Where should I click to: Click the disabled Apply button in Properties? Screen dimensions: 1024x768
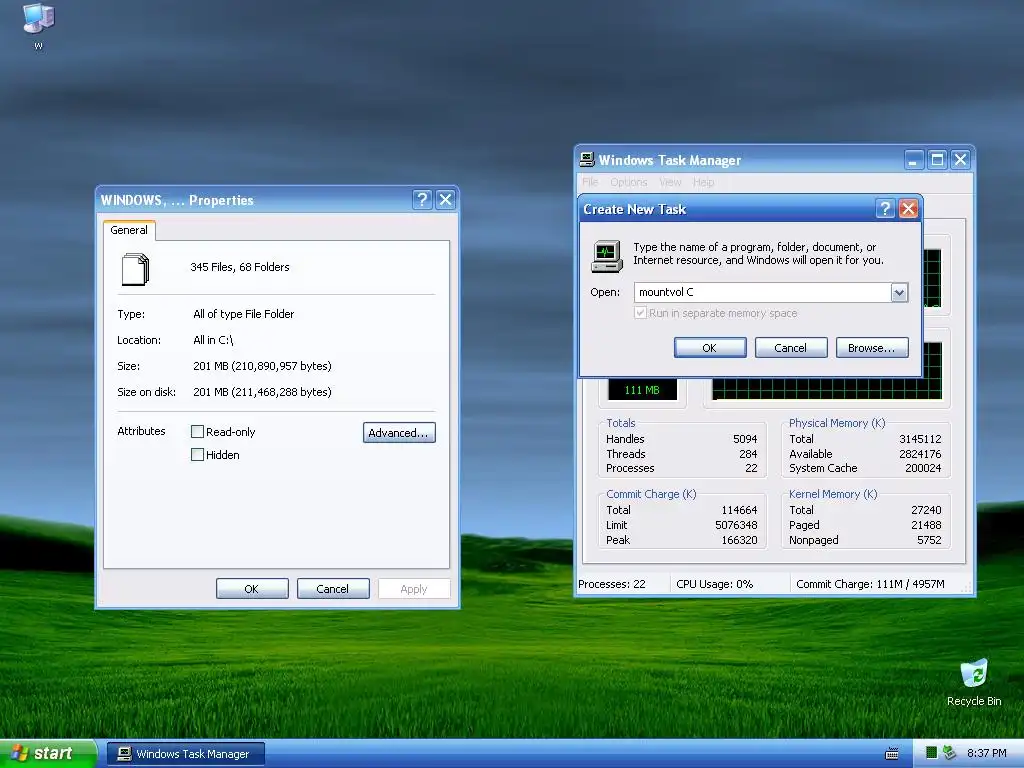click(414, 588)
